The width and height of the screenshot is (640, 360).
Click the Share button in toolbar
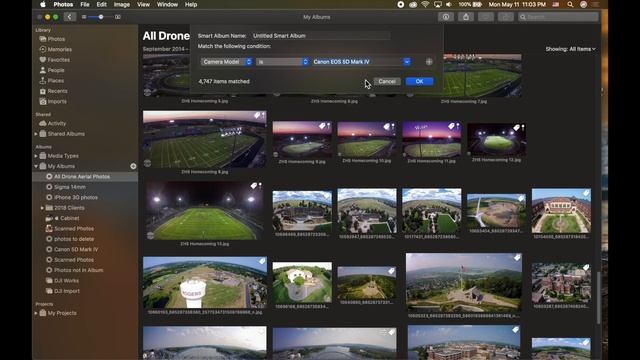(x=466, y=17)
